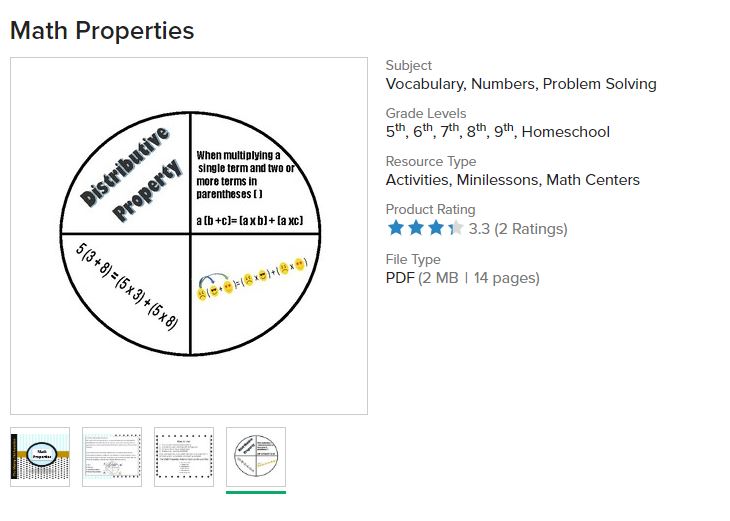The image size is (730, 521).
Task: Select the third dotted-border page thumbnail
Action: pyautogui.click(x=184, y=457)
